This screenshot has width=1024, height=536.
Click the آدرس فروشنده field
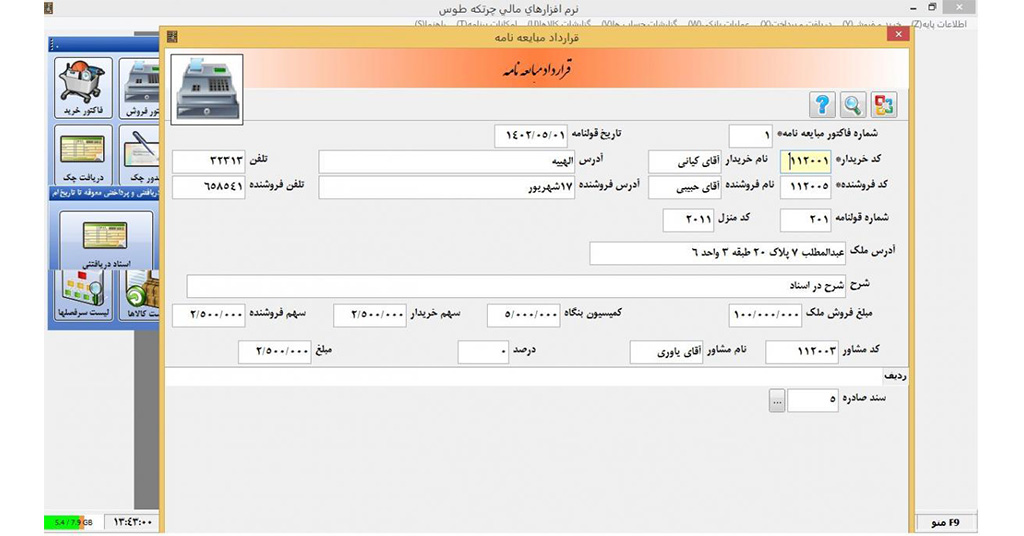tap(447, 187)
